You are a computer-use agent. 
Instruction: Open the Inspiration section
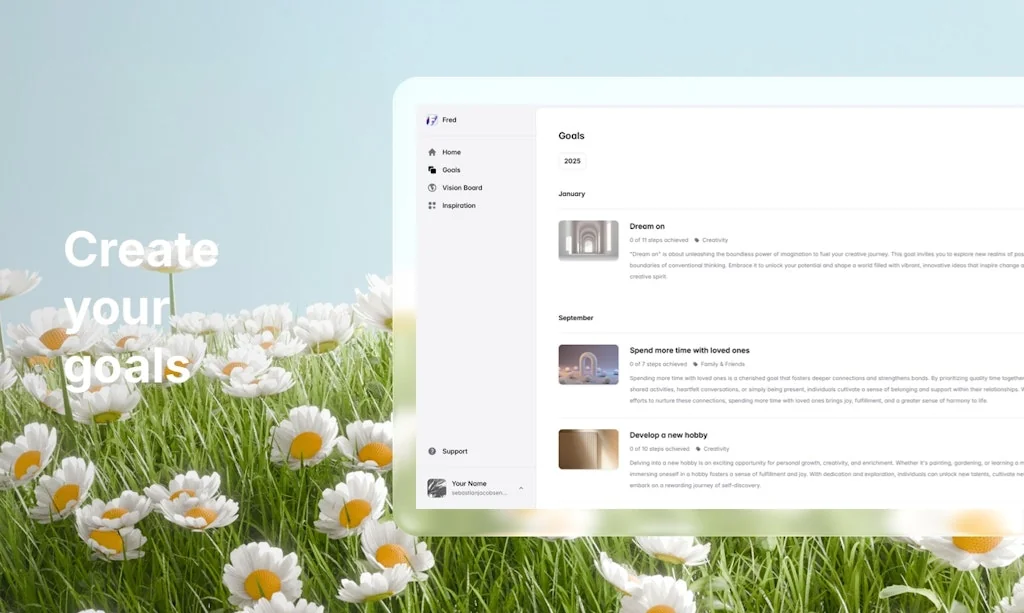click(459, 205)
